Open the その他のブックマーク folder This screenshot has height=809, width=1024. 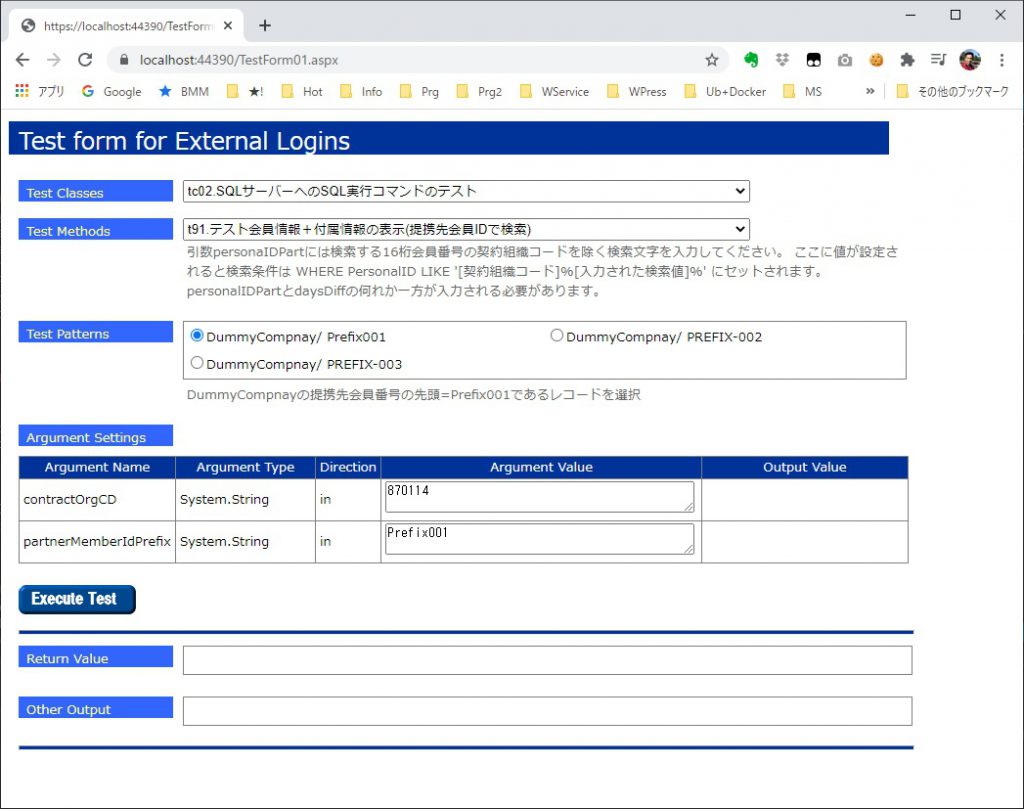pyautogui.click(x=953, y=91)
